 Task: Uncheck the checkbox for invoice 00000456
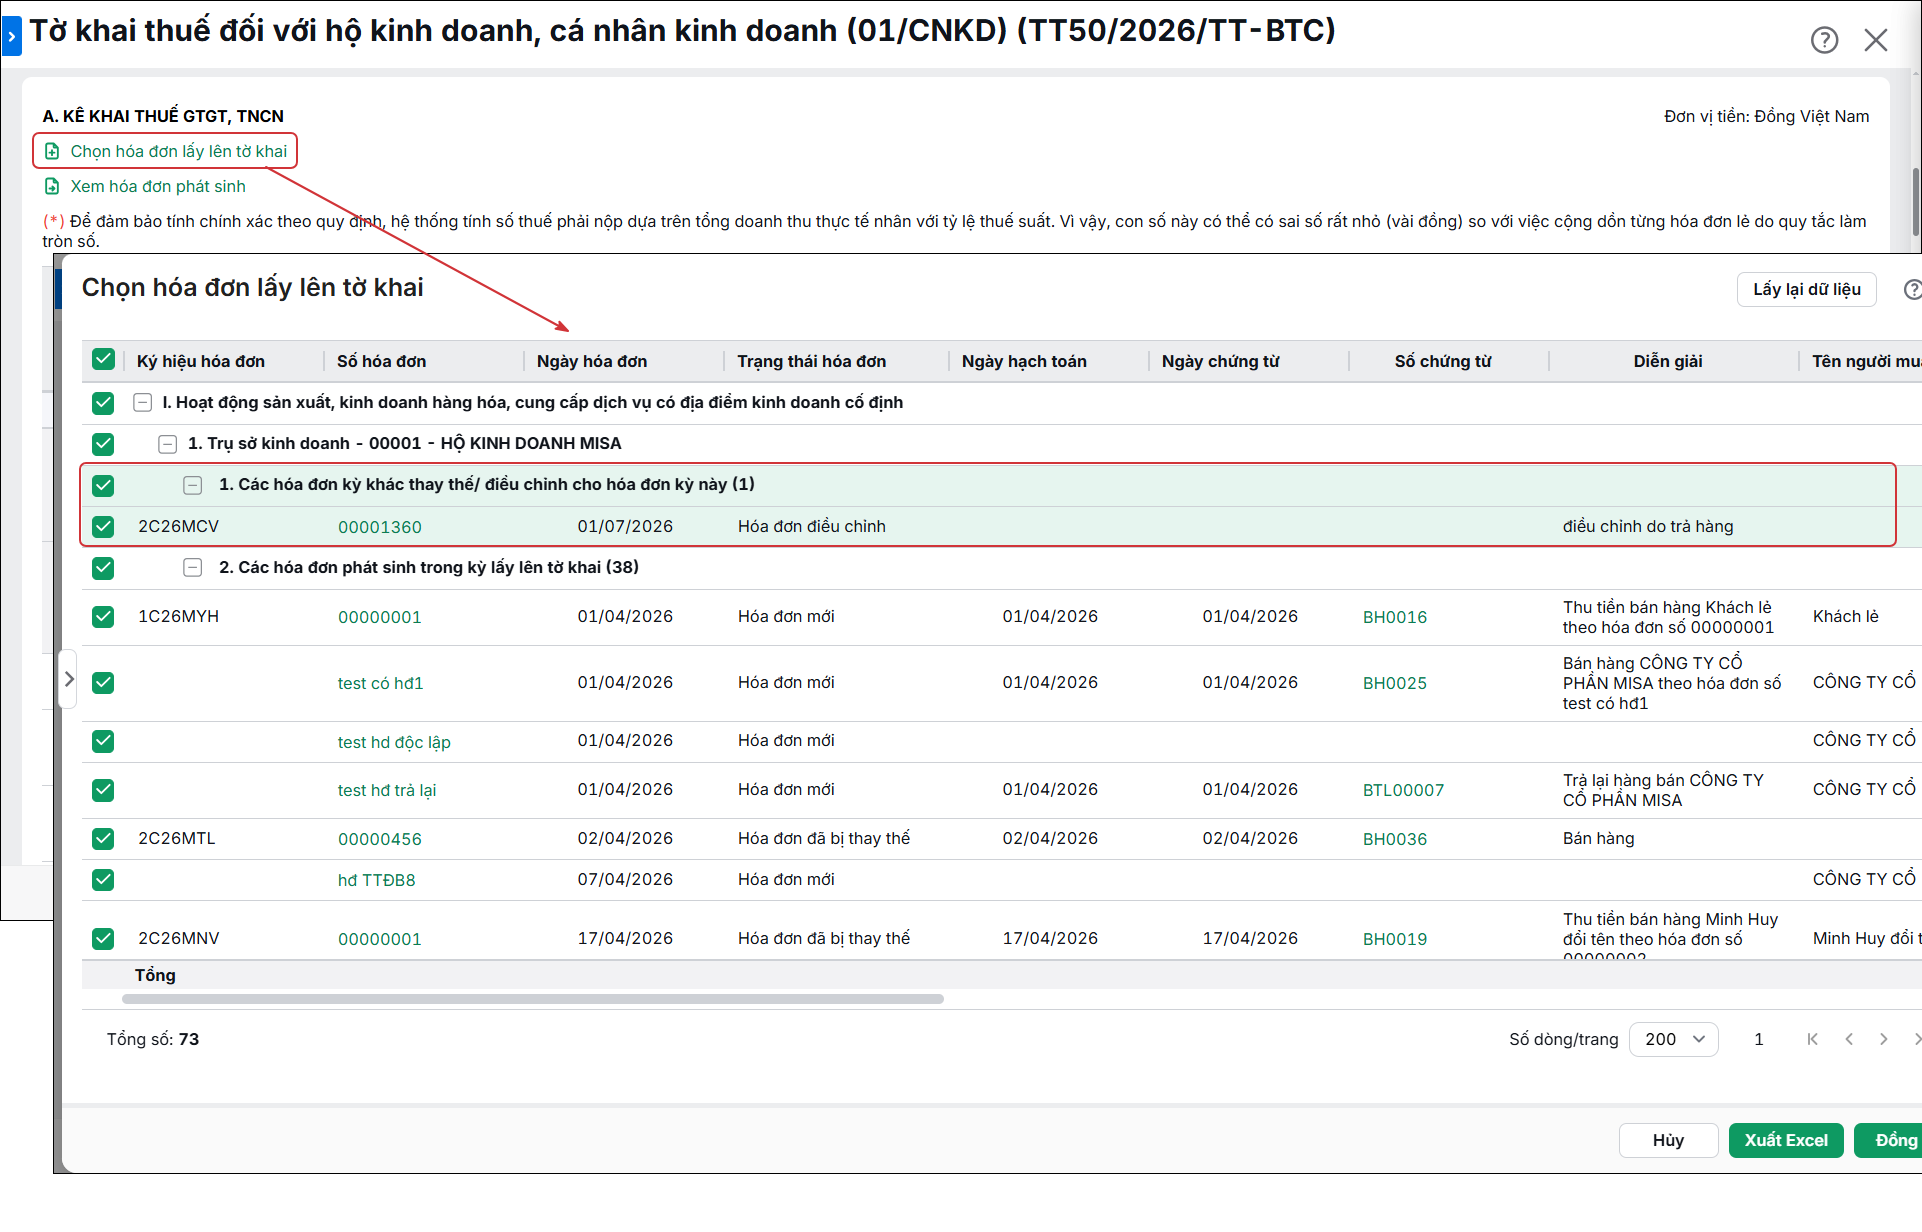(103, 838)
